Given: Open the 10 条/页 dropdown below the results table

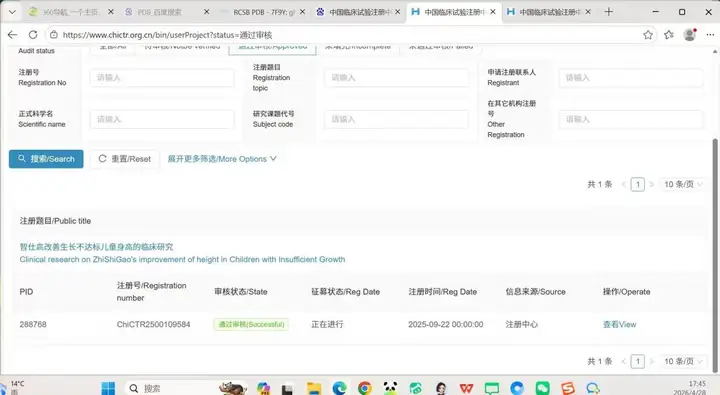Looking at the screenshot, I should click(683, 361).
